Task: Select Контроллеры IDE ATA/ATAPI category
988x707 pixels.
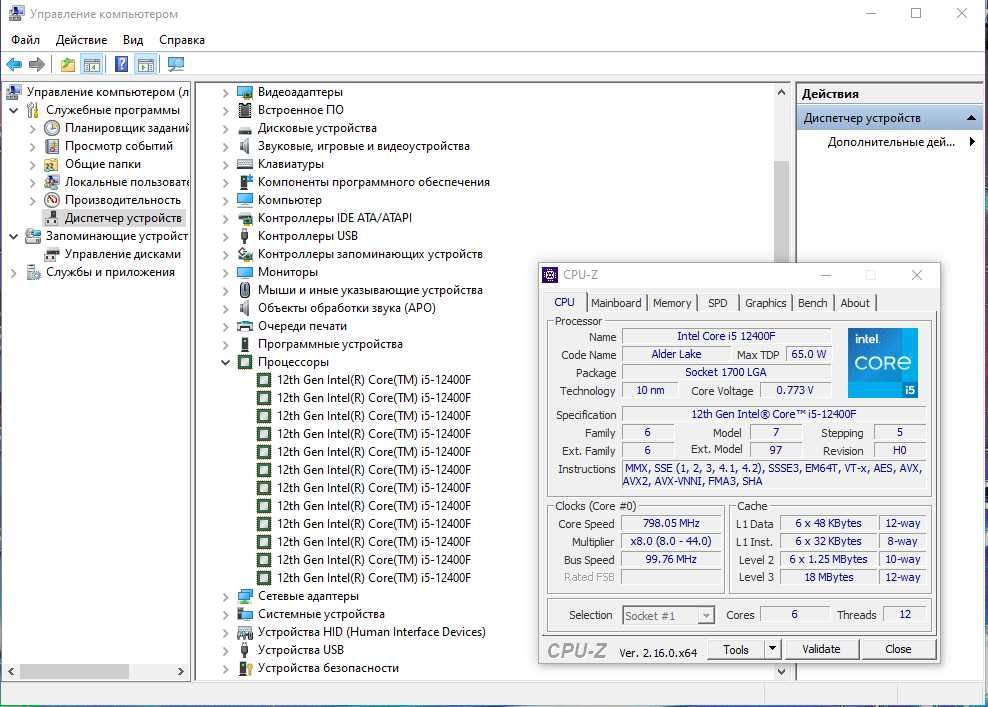Action: (x=335, y=218)
